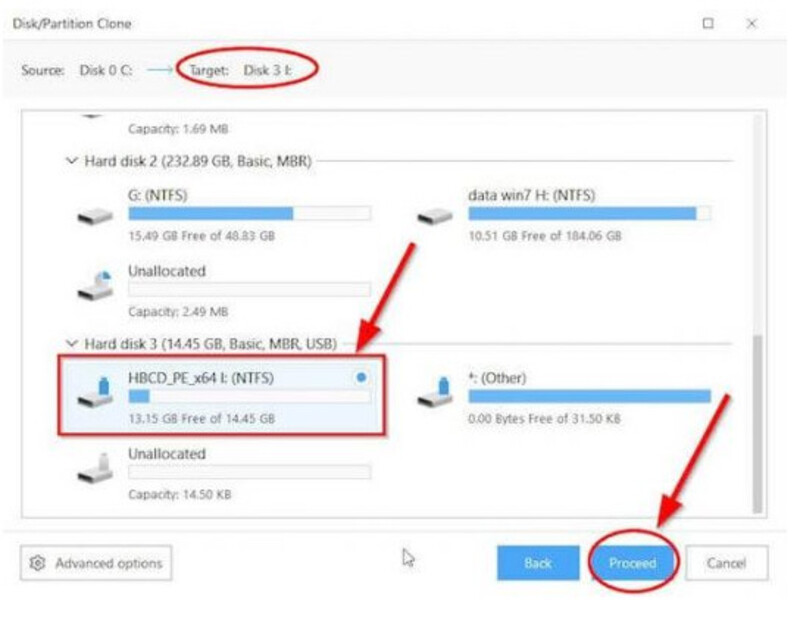Click the partition list vertical scrollbar

coord(758,424)
